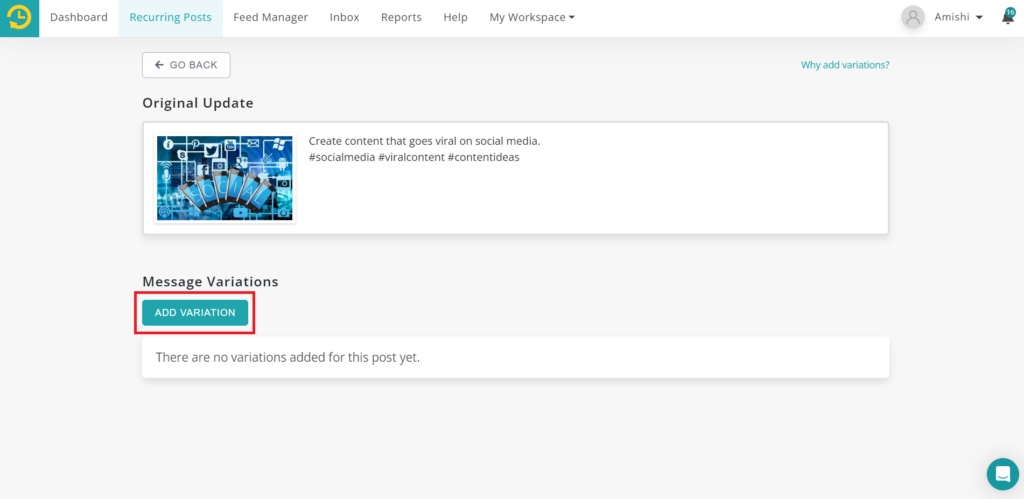Open the Inbox page

[344, 18]
